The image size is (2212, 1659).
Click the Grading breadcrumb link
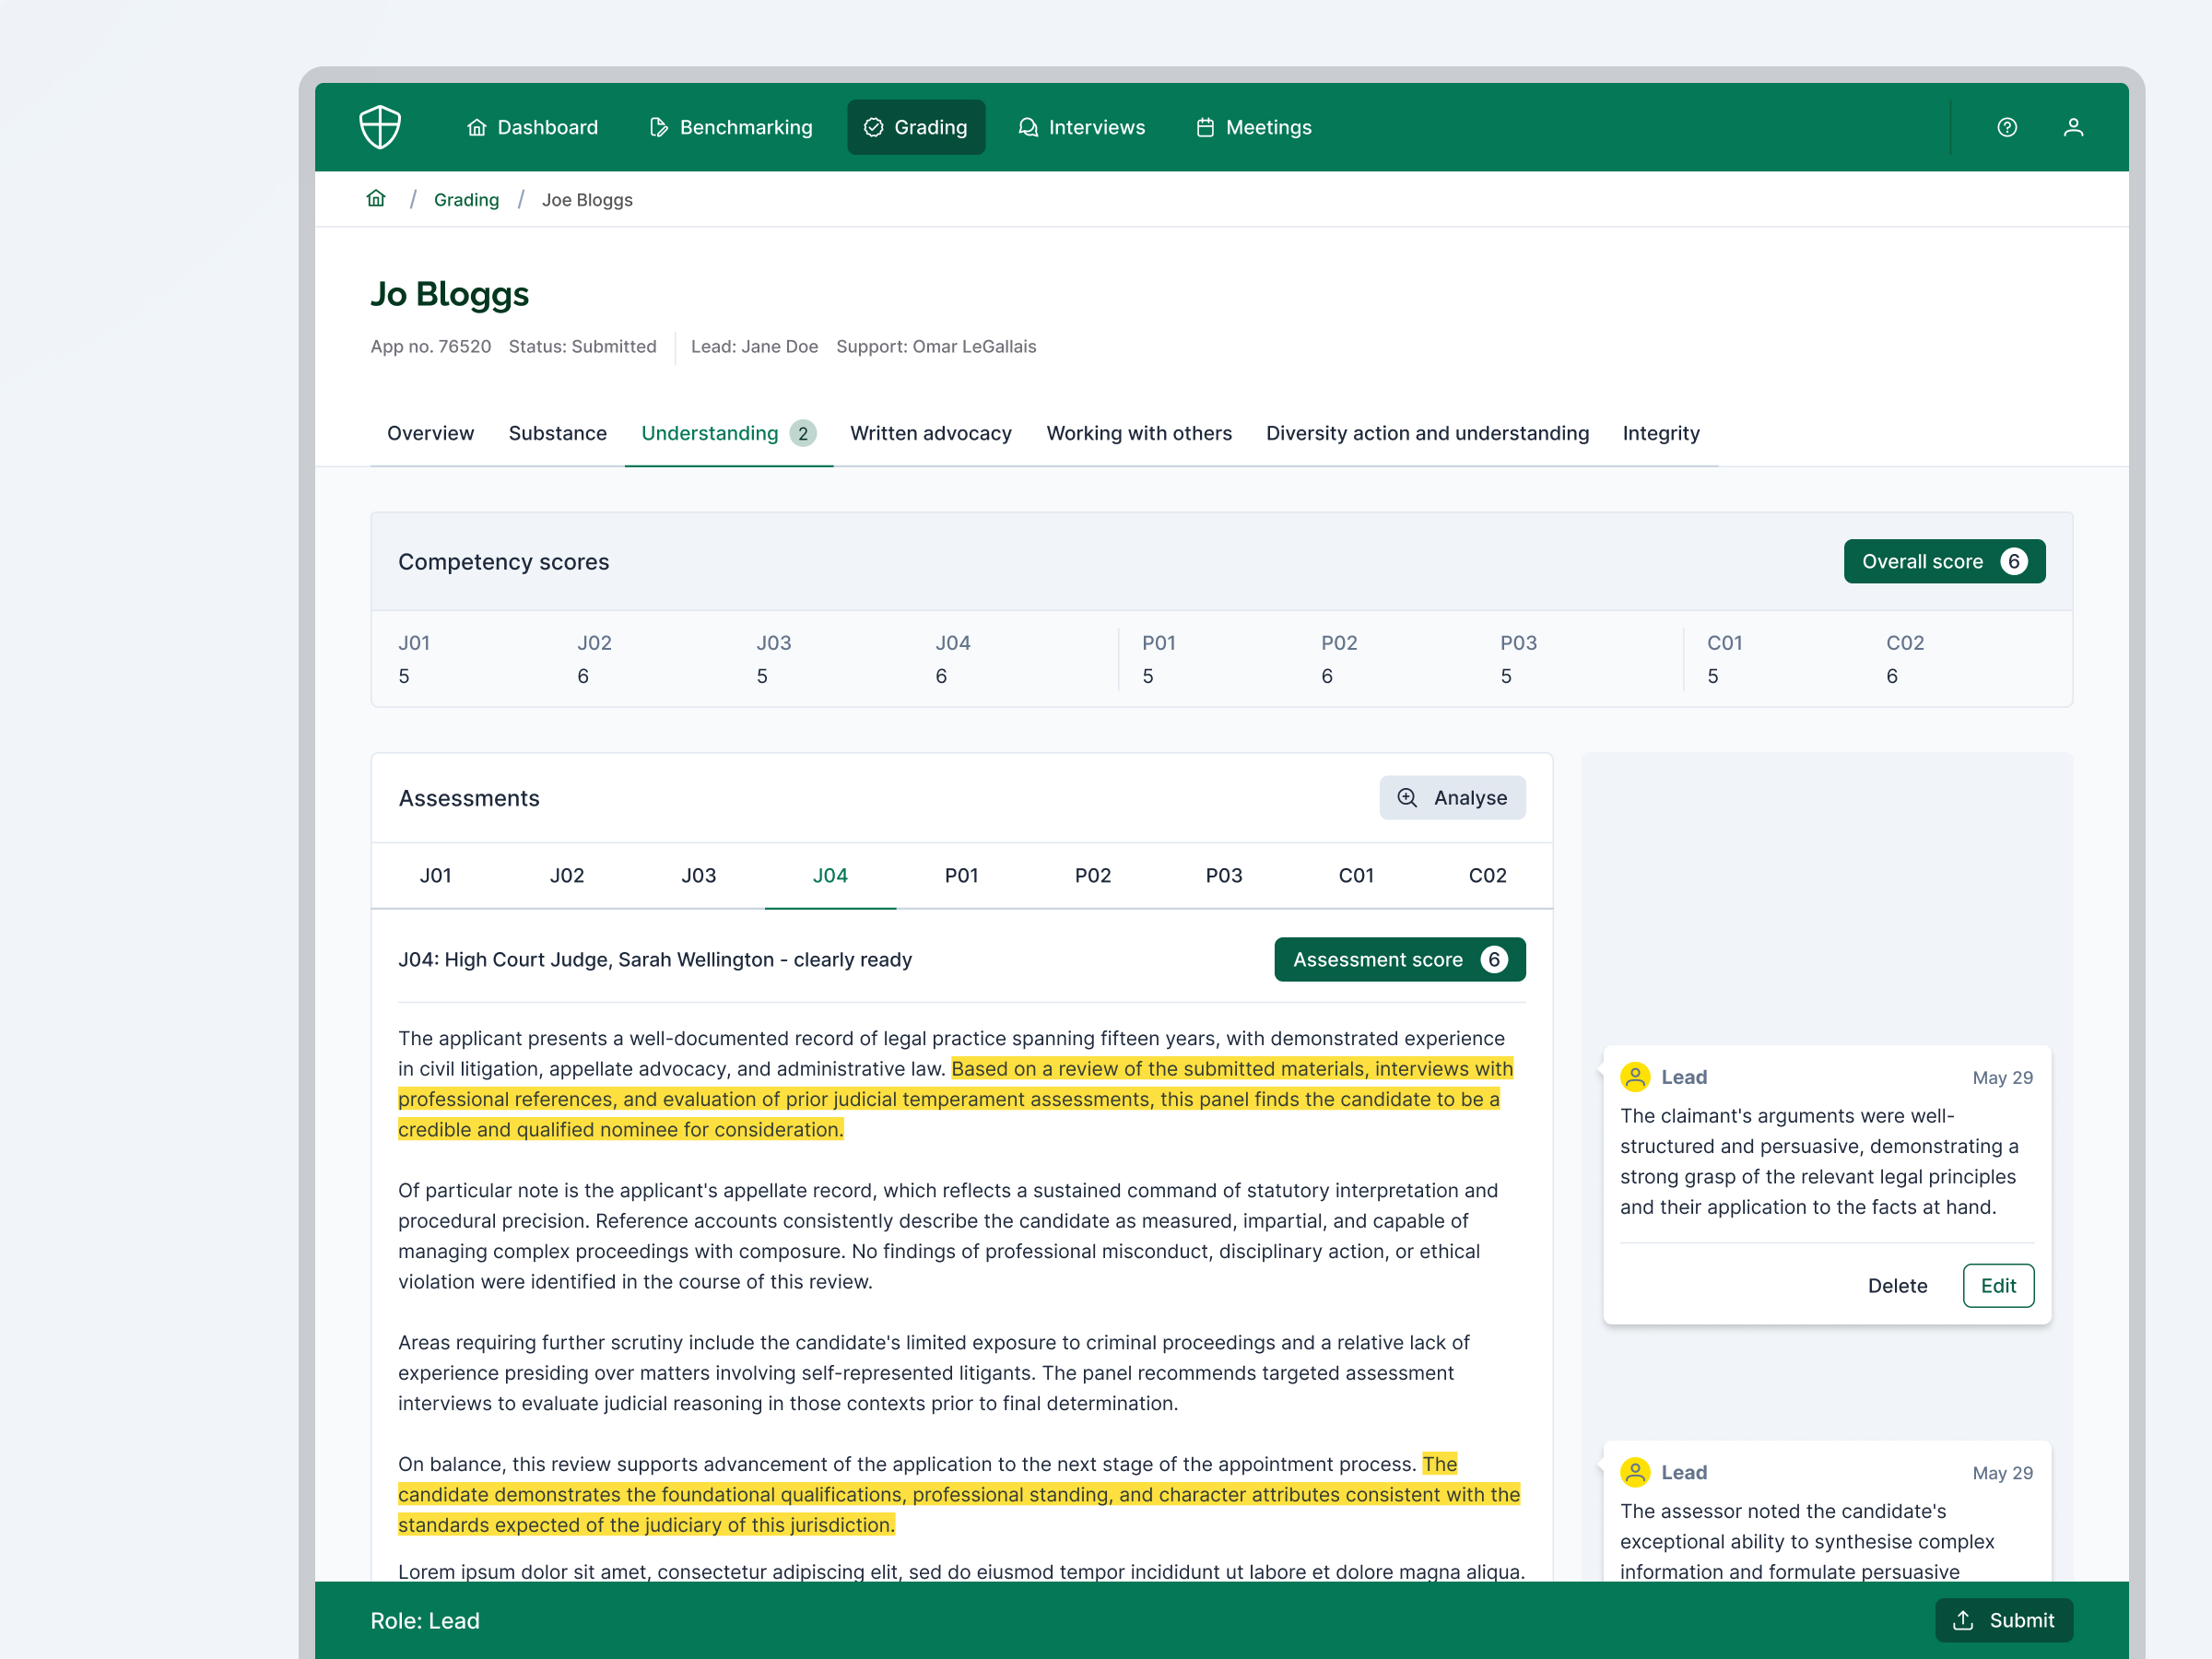pos(466,200)
